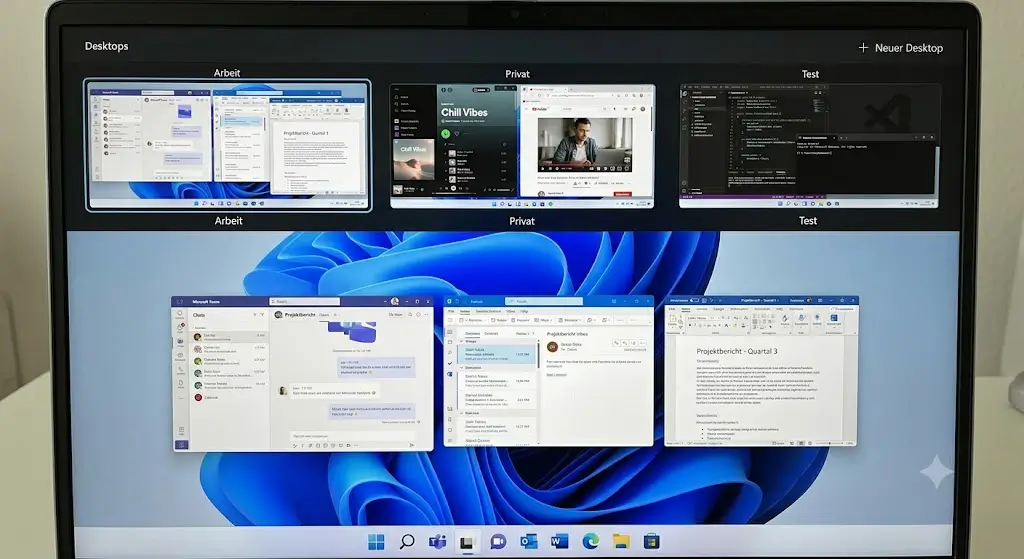Click the Projektbericht - Quartal 3 heading
The image size is (1024, 559).
[x=737, y=351]
